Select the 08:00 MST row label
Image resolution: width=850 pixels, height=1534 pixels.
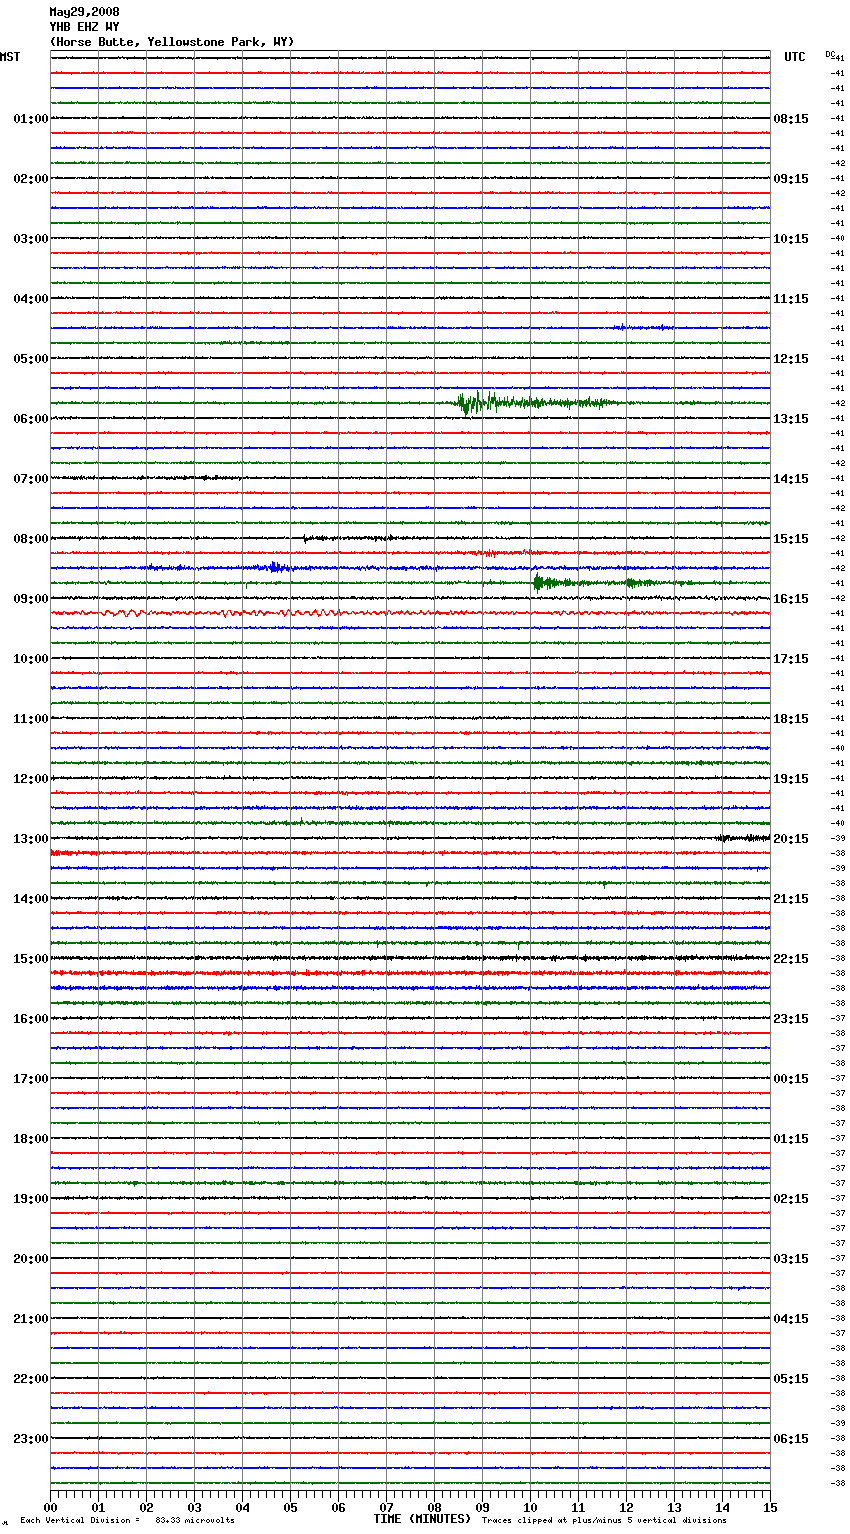coord(31,539)
